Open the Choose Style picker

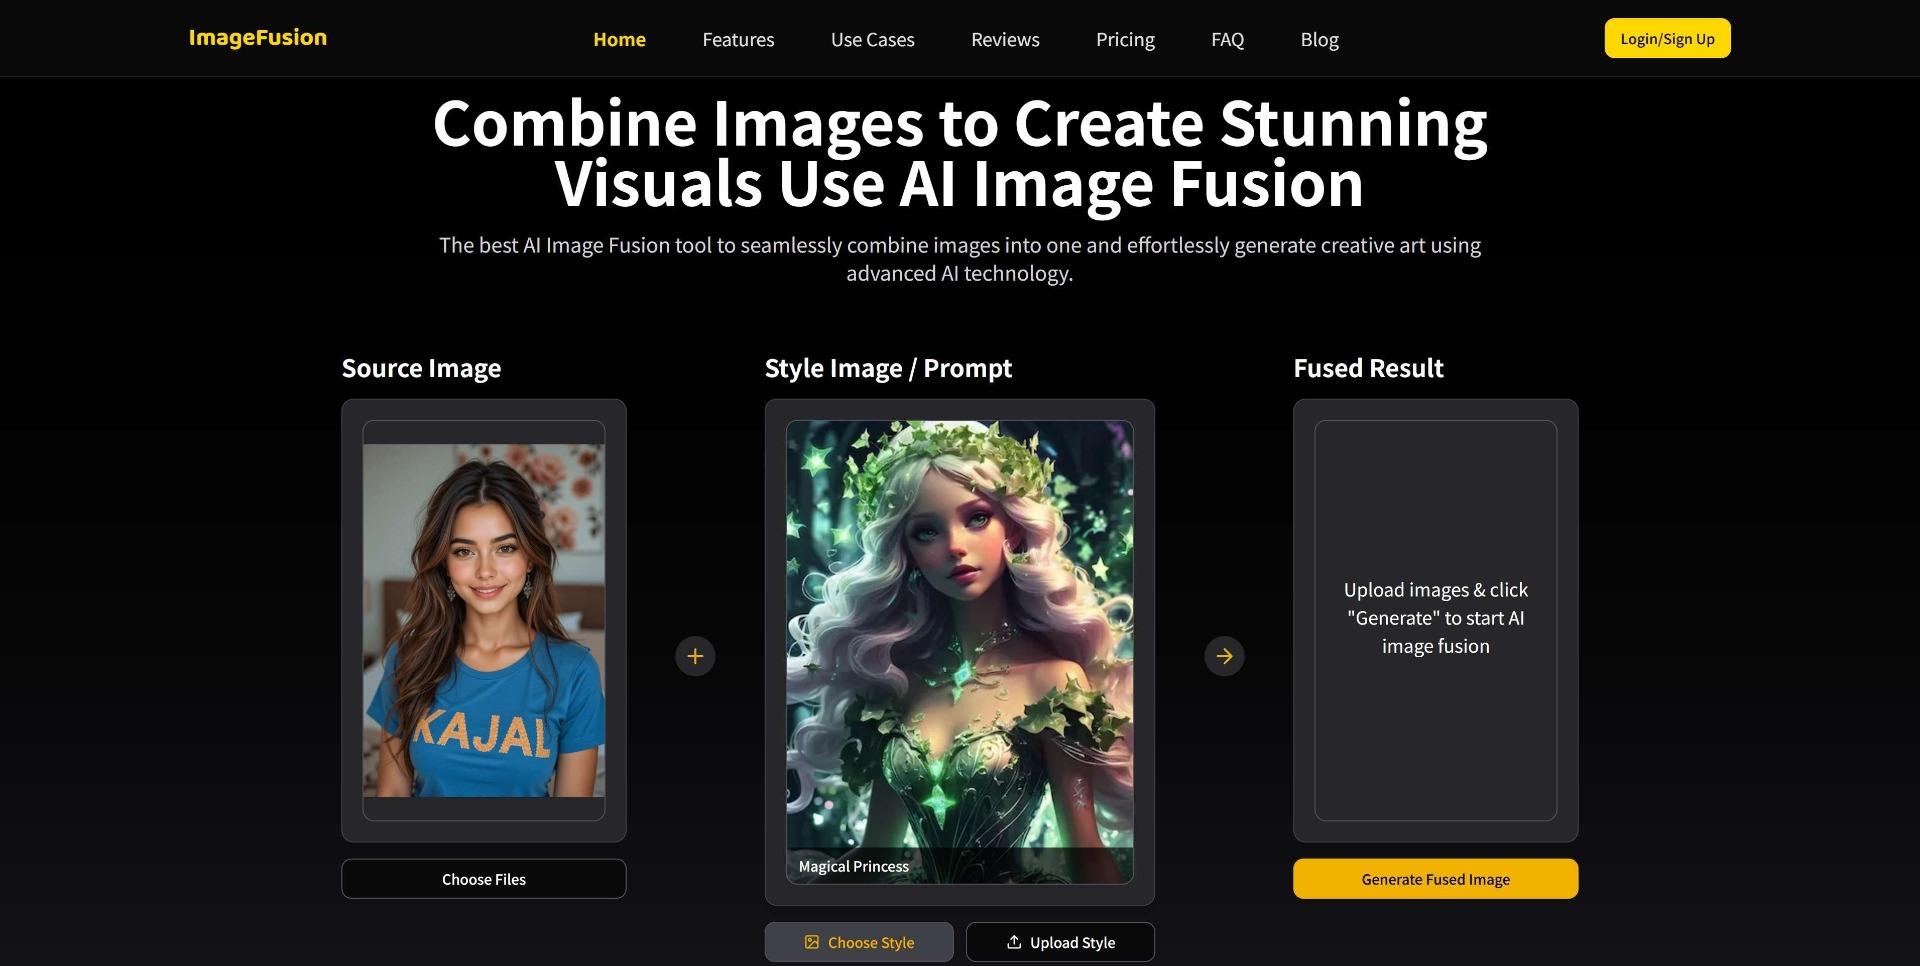pos(859,942)
